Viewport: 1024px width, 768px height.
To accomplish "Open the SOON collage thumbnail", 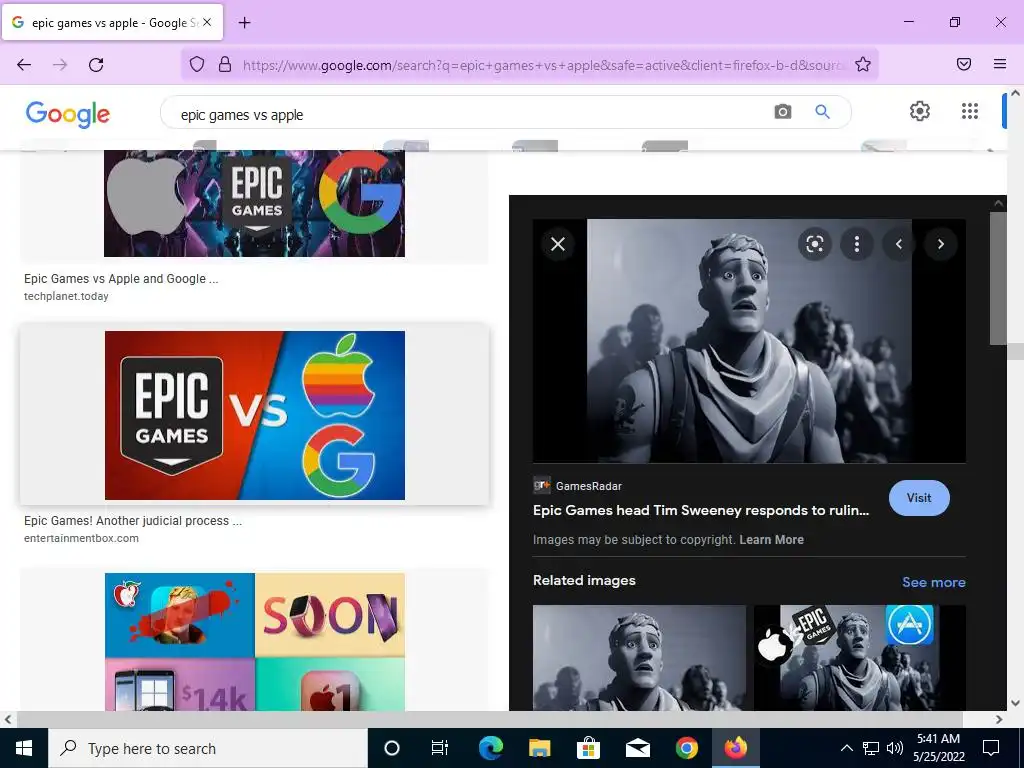I will [255, 642].
